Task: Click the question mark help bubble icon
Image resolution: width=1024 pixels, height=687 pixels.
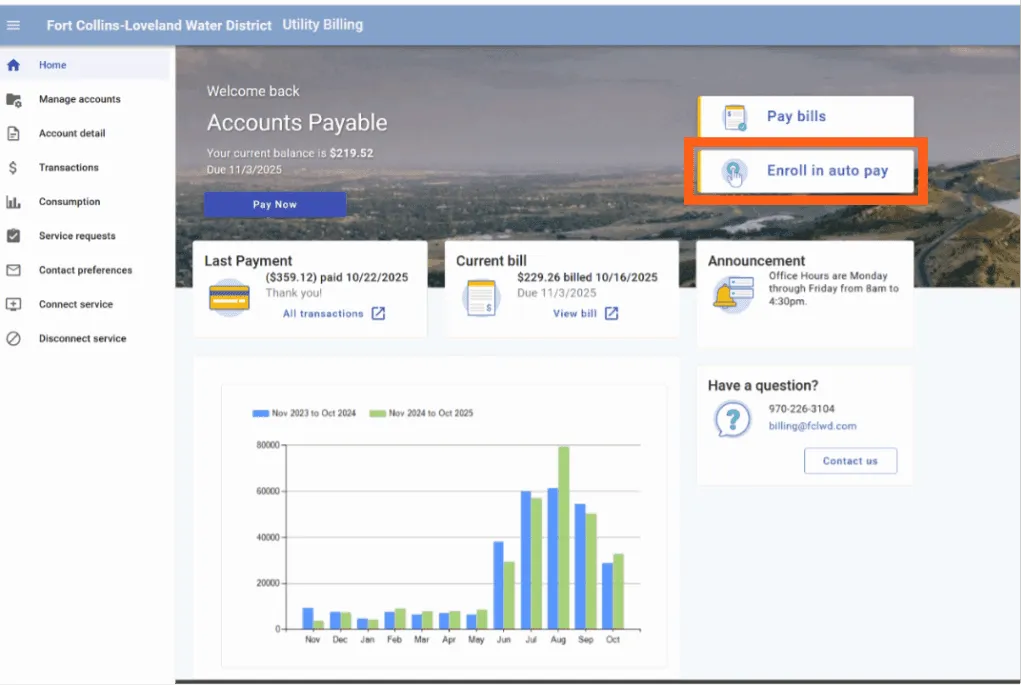Action: [x=732, y=418]
